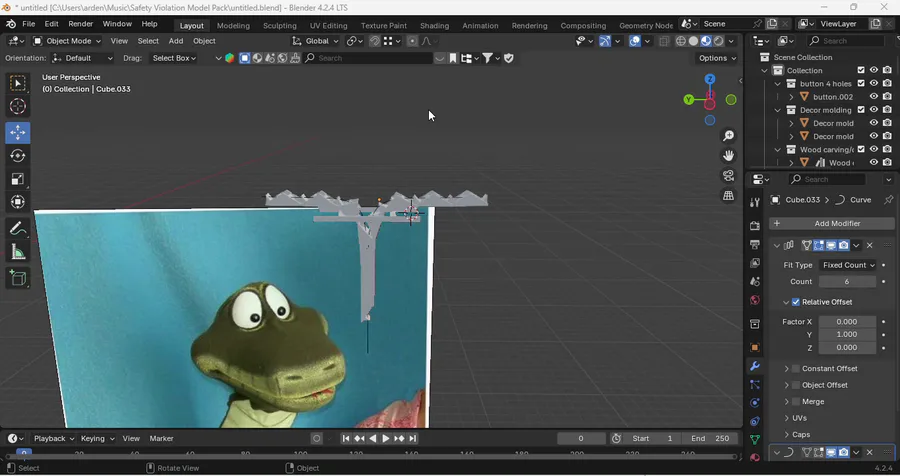The width and height of the screenshot is (900, 476).
Task: Select the Measure tool
Action: click(18, 251)
